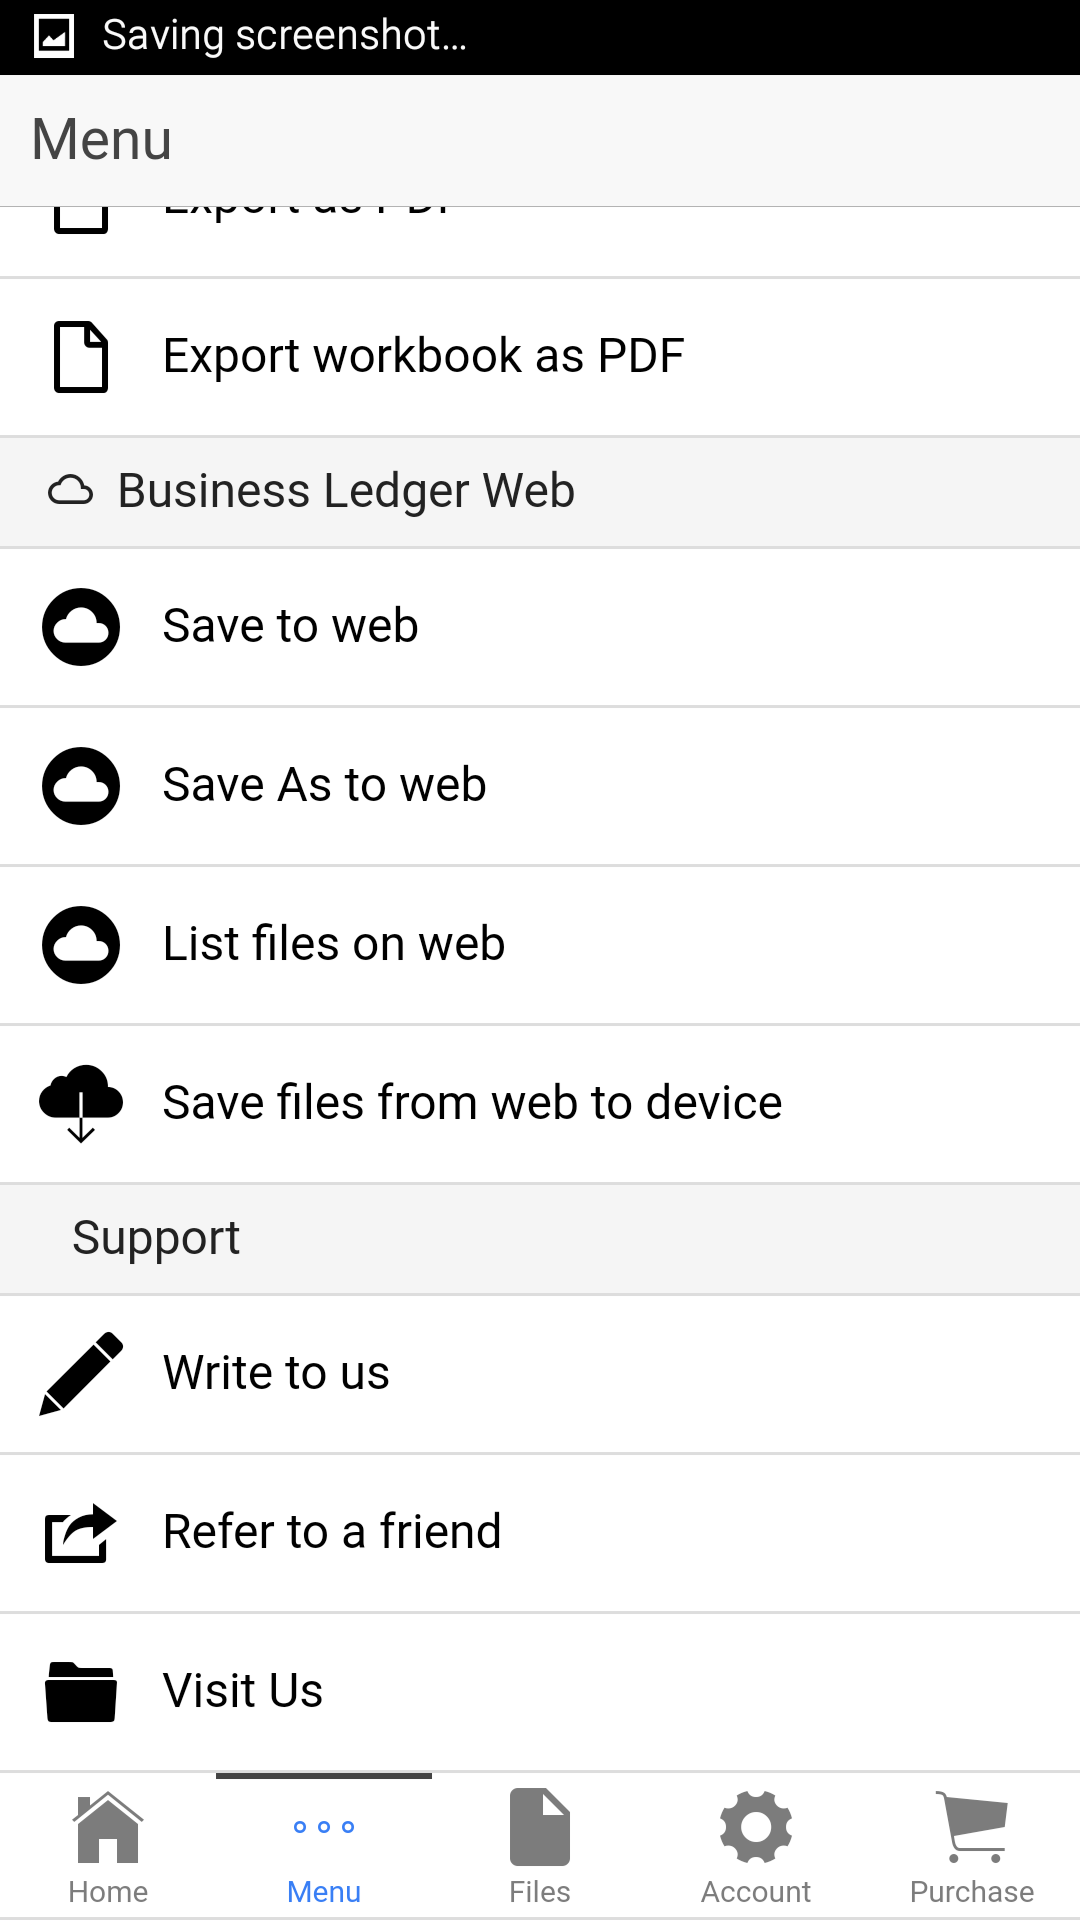Open the Account settings tab
Screen dimensions: 1080x1920
(x=755, y=1847)
